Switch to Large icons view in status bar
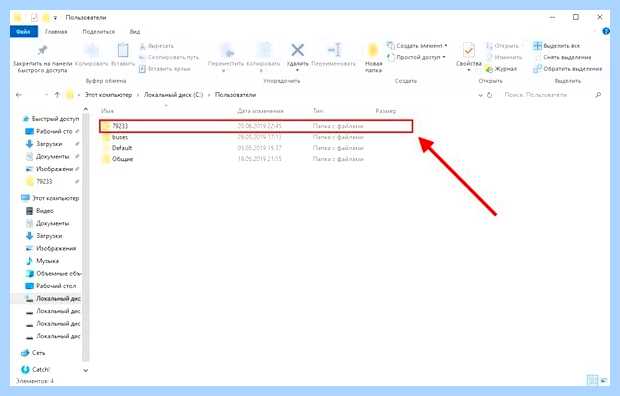Viewport: 620px width, 396px height. coord(604,380)
